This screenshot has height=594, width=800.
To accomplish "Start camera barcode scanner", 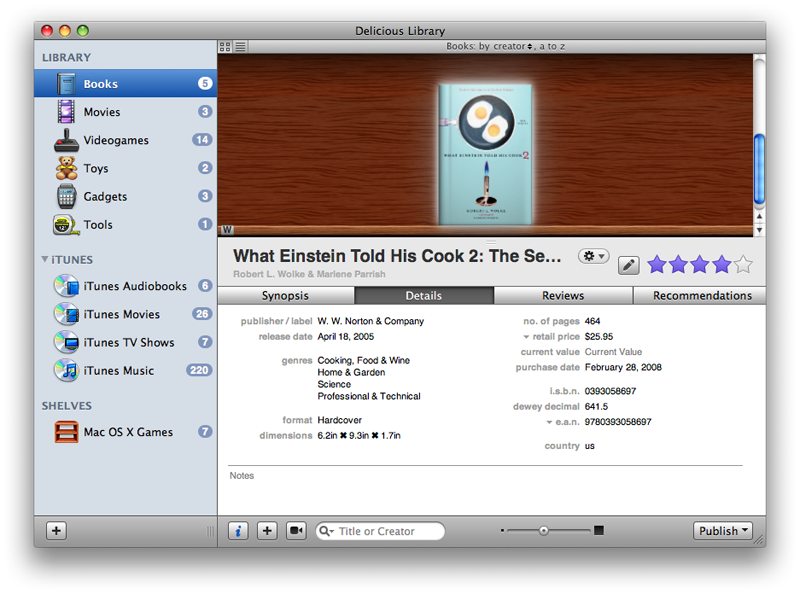I will tap(296, 531).
